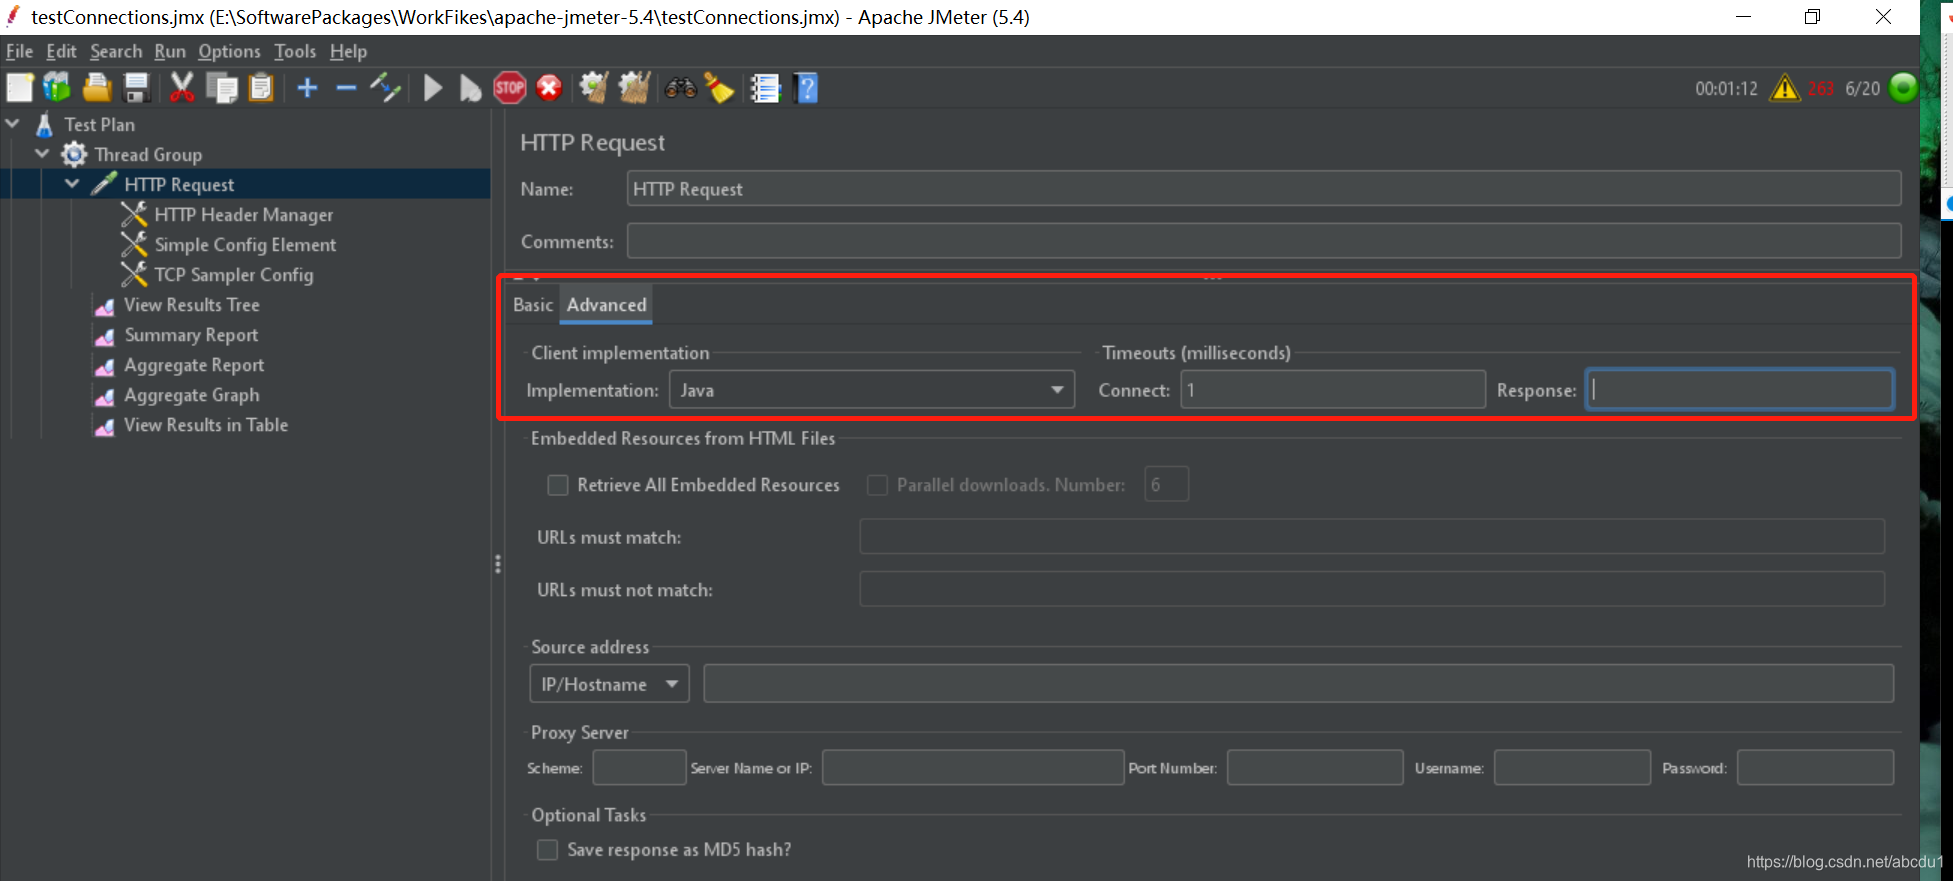Check Save response as MD5 hash
Viewport: 1953px width, 881px height.
point(547,850)
